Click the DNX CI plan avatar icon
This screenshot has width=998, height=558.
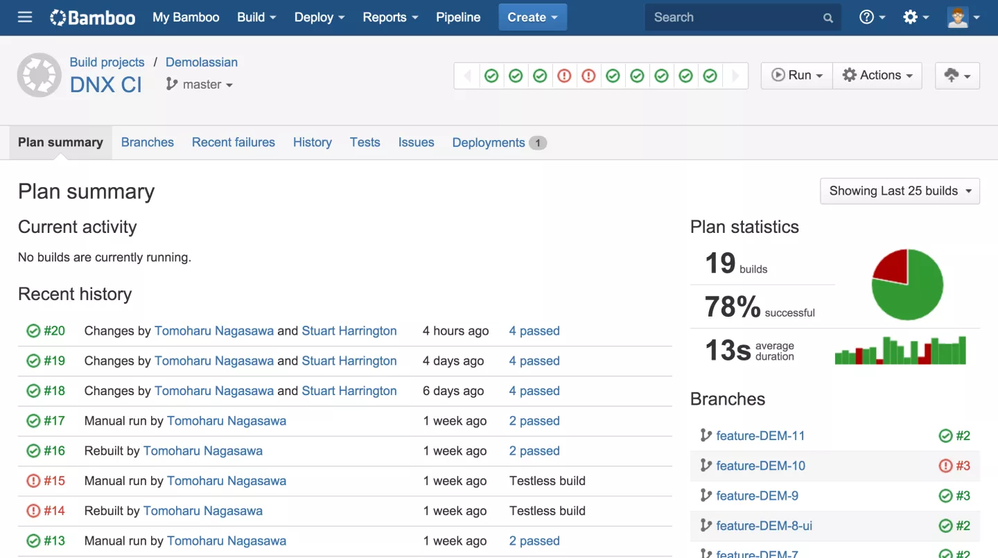(x=39, y=76)
